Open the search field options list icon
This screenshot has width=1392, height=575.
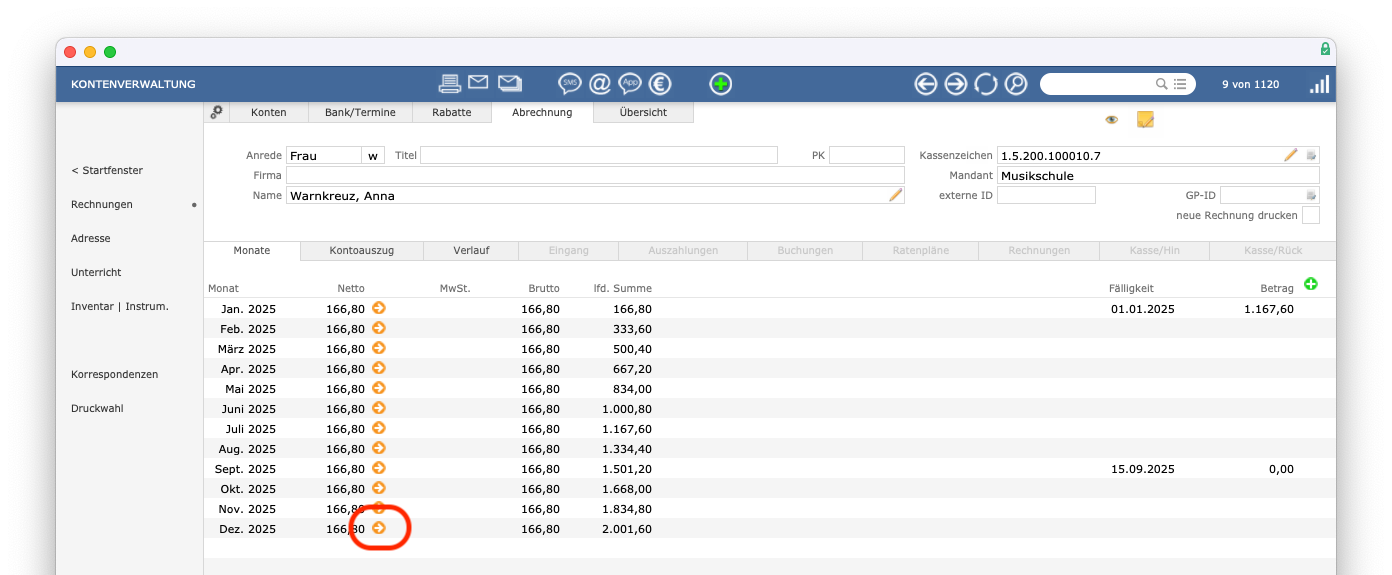[1180, 84]
